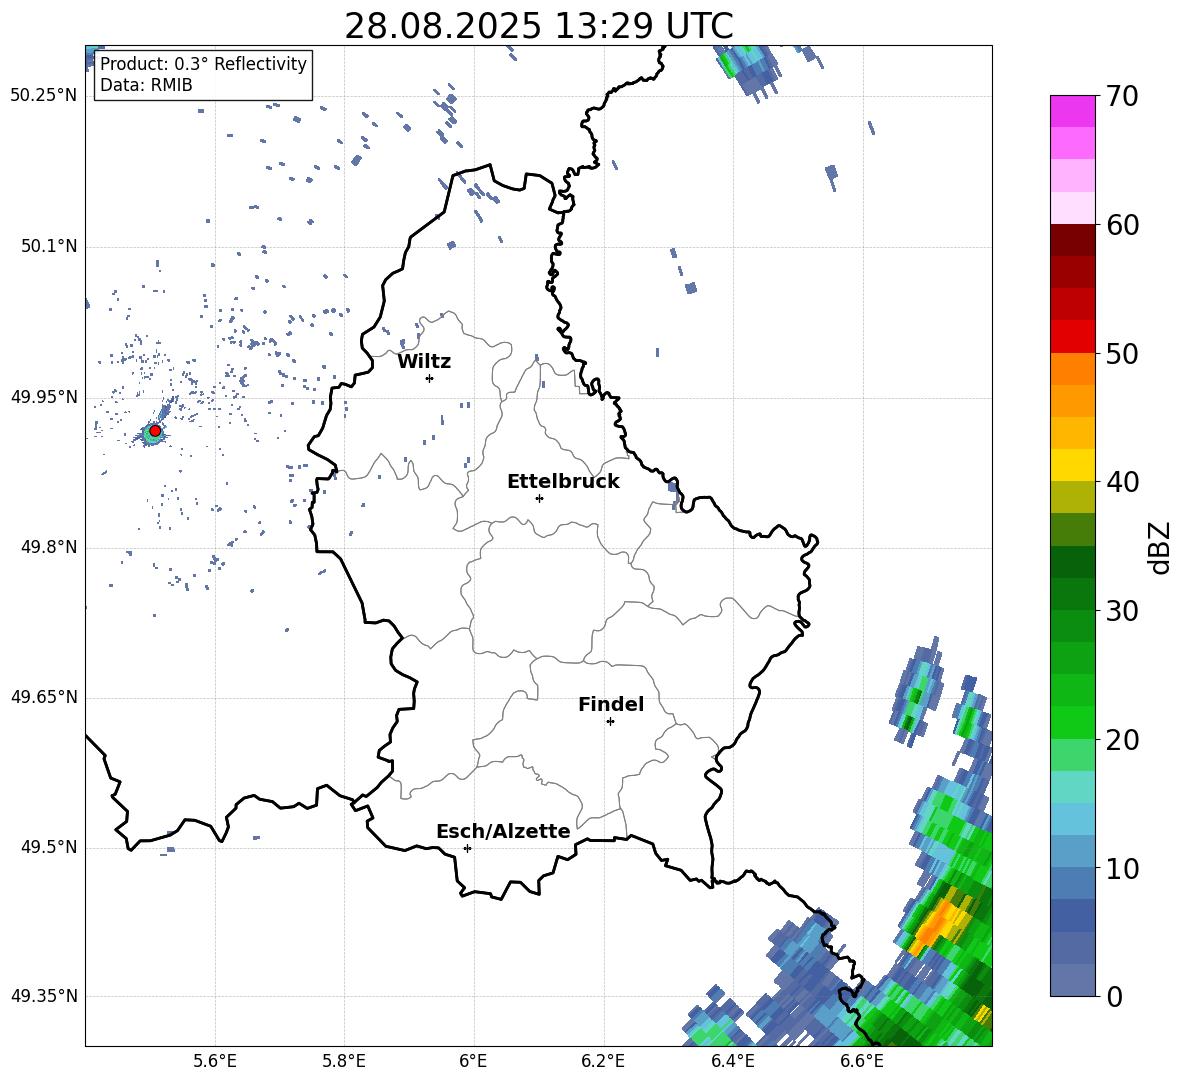This screenshot has width=1184, height=1081.
Task: Click the colorbar tick label 50
Action: pos(1122,353)
